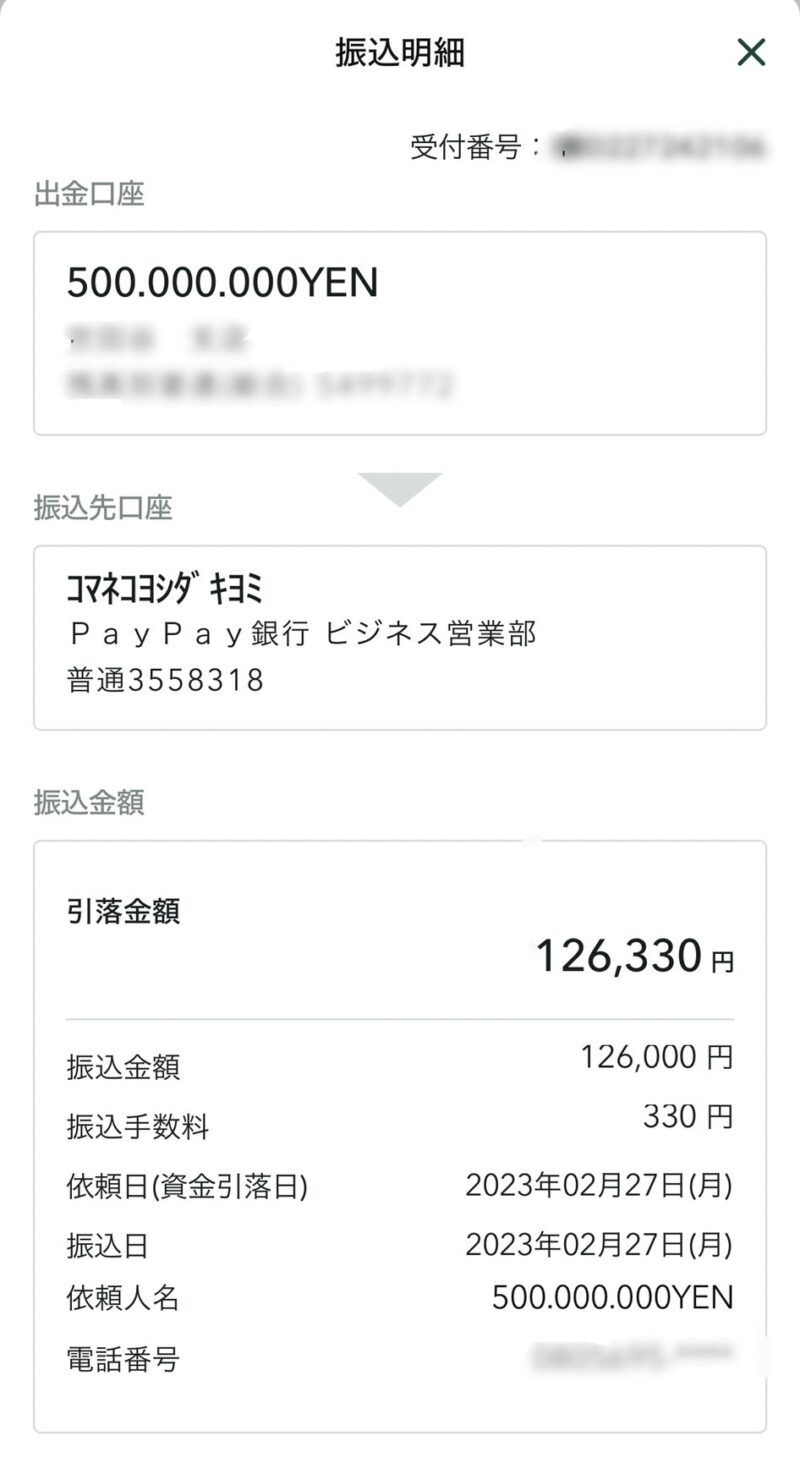Click the 依頼日(資金引落日) date value
Image resolution: width=800 pixels, height=1463 pixels.
pyautogui.click(x=599, y=1186)
